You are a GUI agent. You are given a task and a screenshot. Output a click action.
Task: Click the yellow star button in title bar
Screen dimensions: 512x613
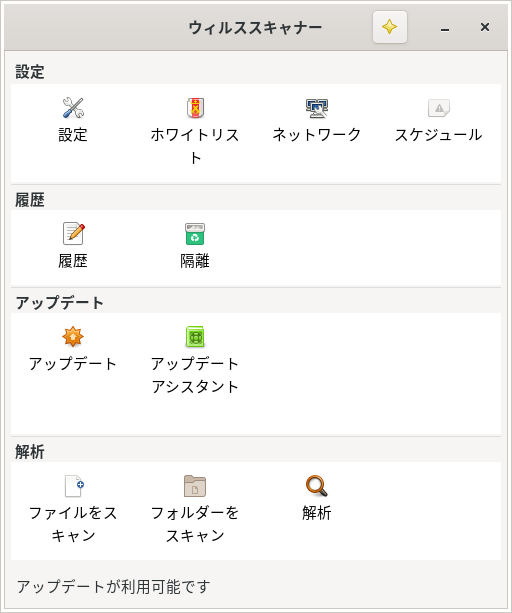(390, 27)
